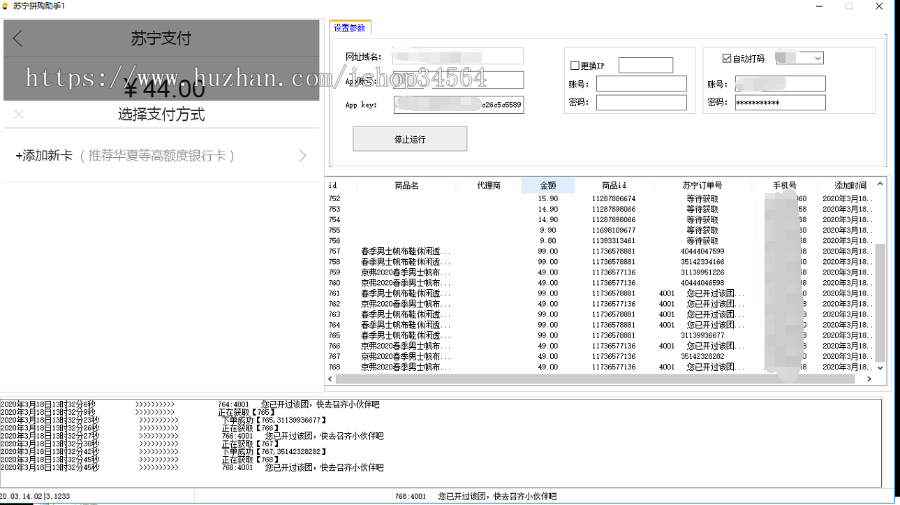Screen dimensions: 900x505
Task: Select the 15.90 amount cell
Action: (548, 199)
